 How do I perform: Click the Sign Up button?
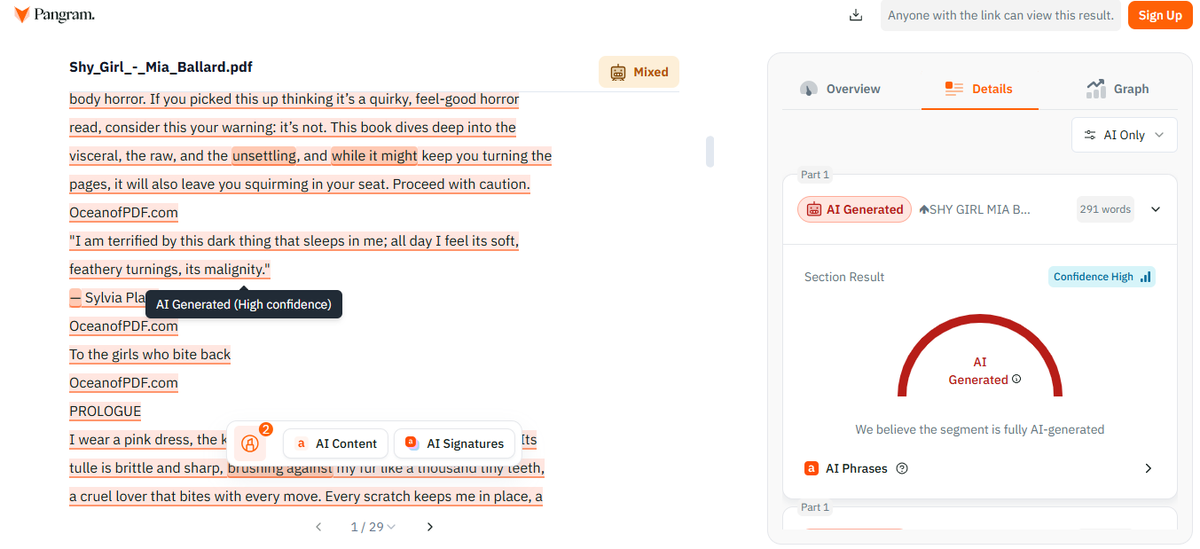[x=1159, y=15]
